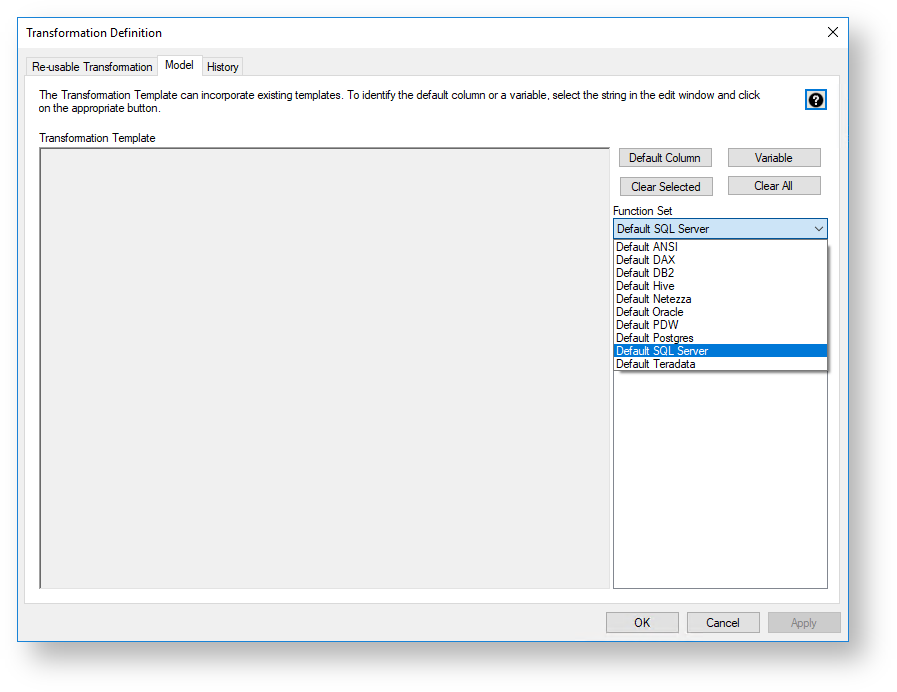Click inside Transformation Template edit area
The image size is (897, 692).
click(324, 368)
